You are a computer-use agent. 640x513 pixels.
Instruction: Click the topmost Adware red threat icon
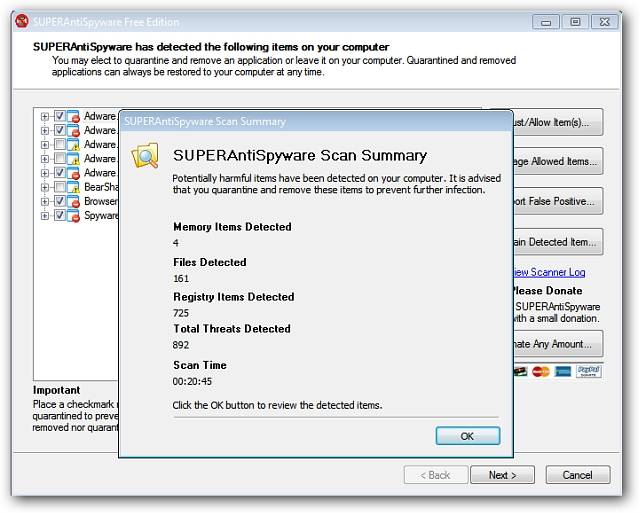click(73, 116)
